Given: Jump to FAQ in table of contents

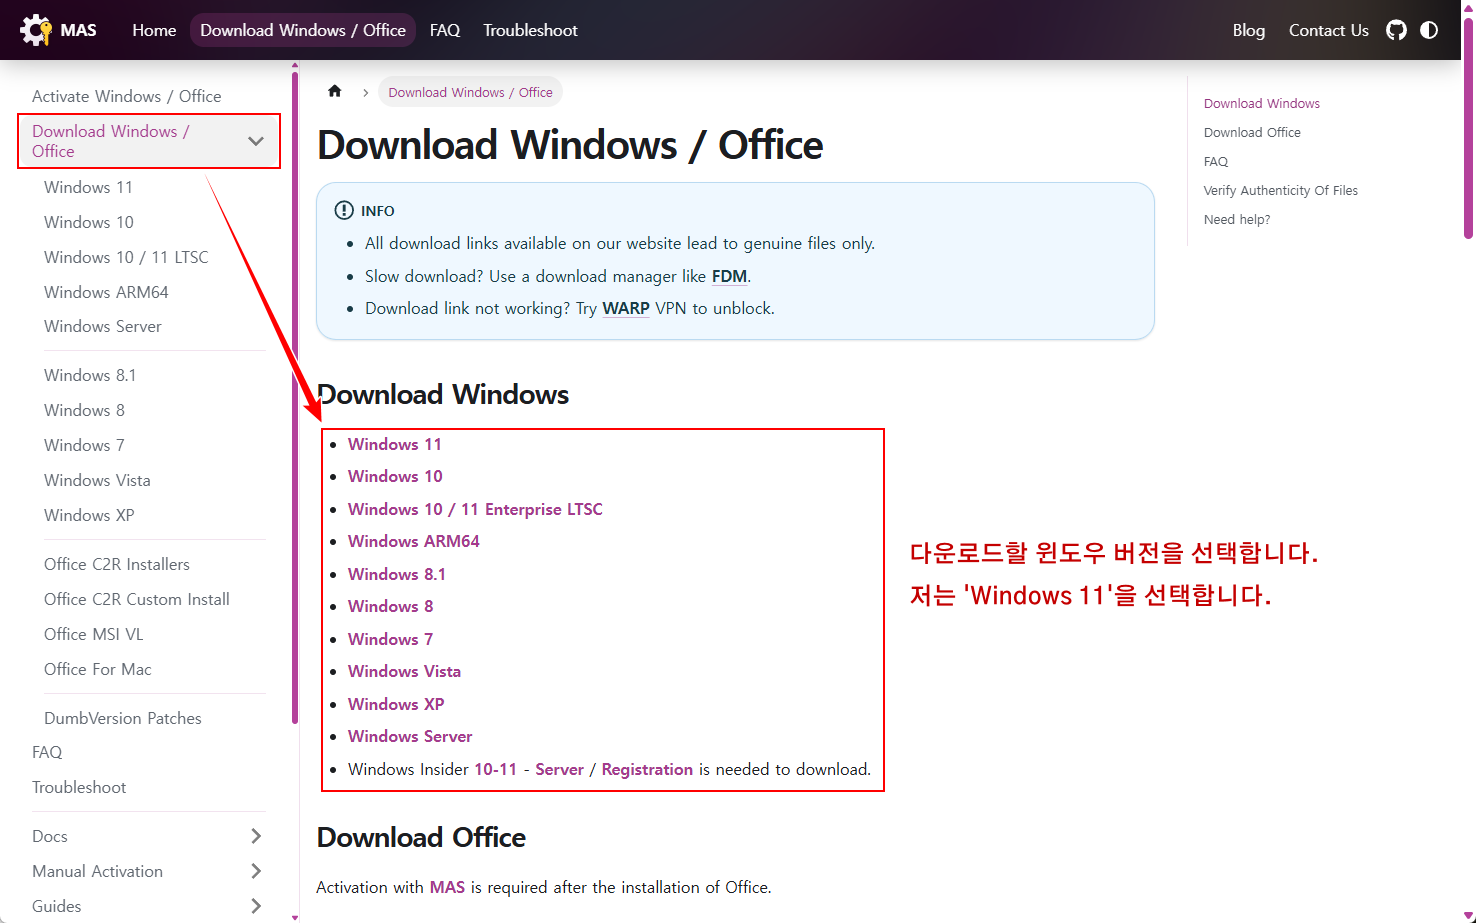Looking at the screenshot, I should [x=1216, y=161].
